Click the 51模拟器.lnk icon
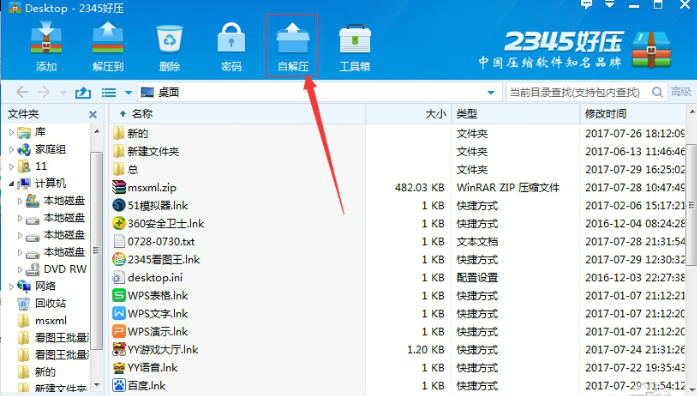The image size is (697, 396). tap(119, 205)
